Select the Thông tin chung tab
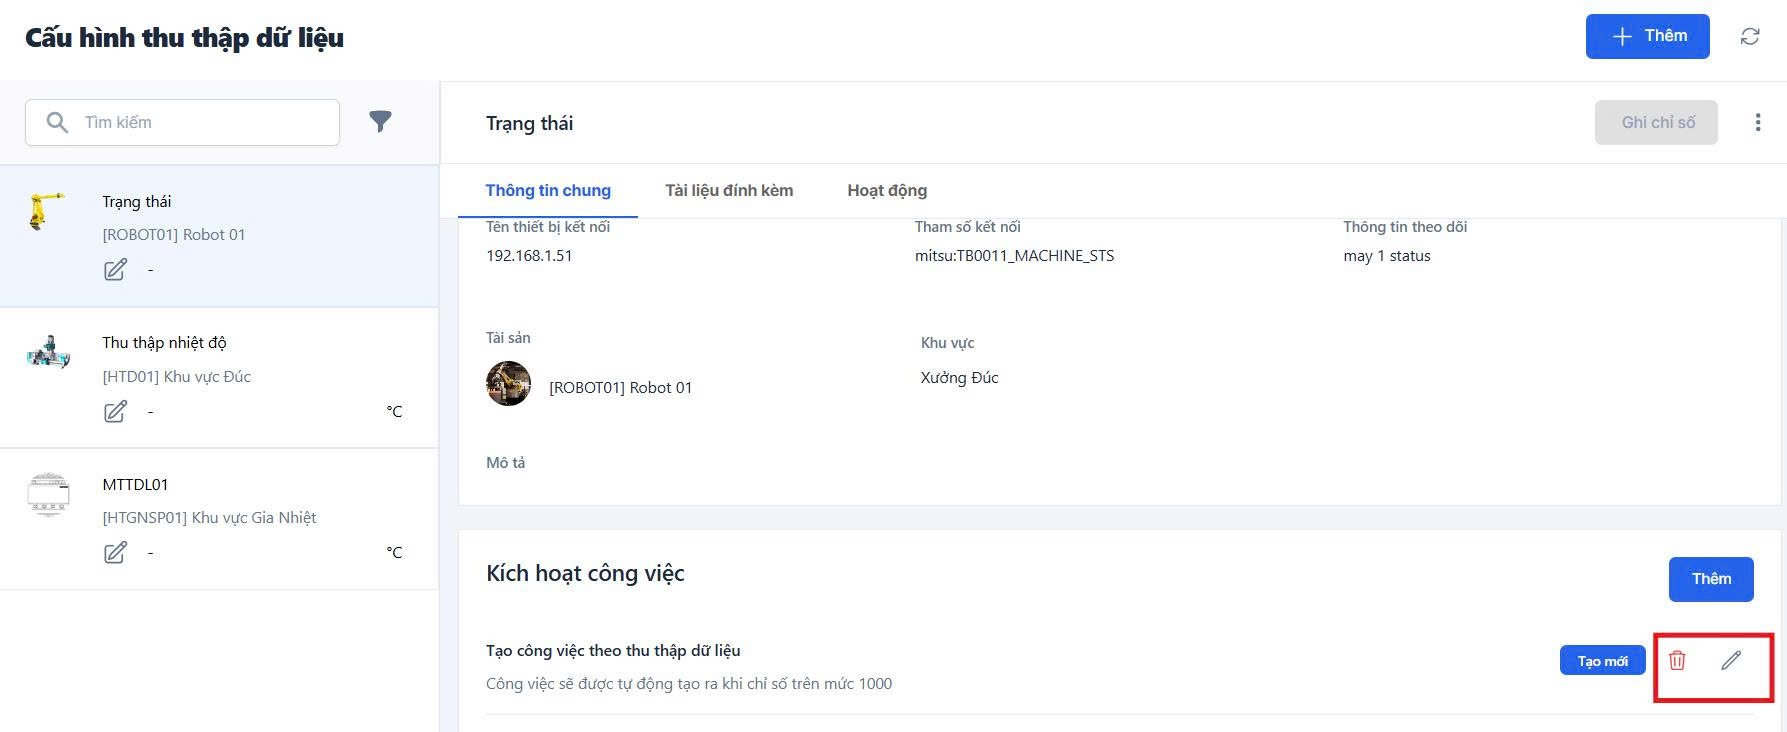 pyautogui.click(x=548, y=191)
